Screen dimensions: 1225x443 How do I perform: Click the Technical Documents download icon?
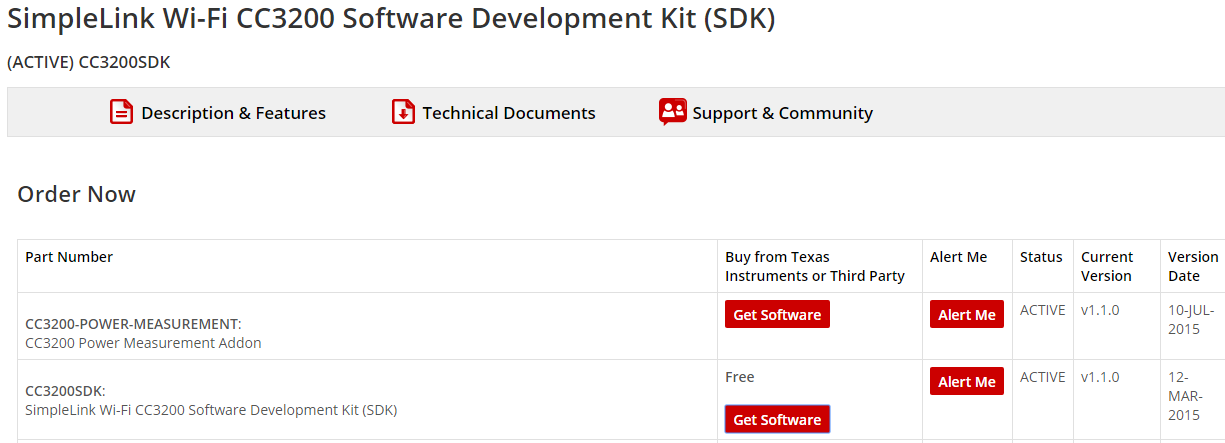tap(403, 112)
